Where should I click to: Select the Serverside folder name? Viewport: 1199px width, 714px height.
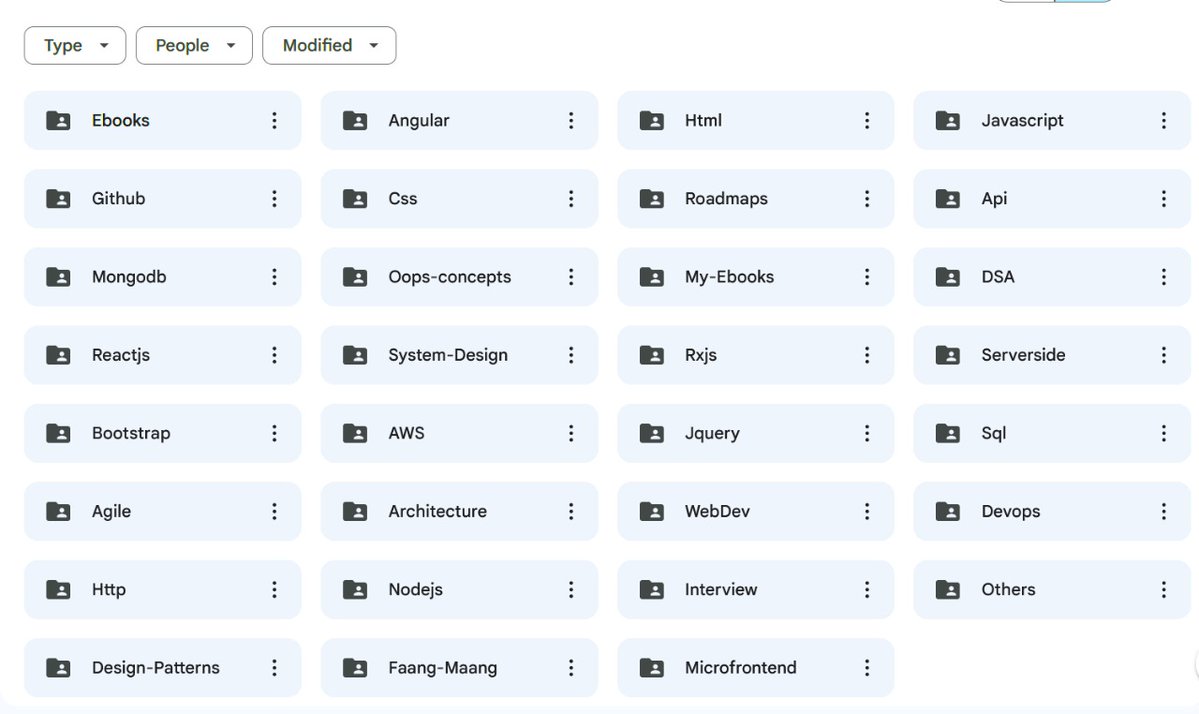pos(1023,355)
